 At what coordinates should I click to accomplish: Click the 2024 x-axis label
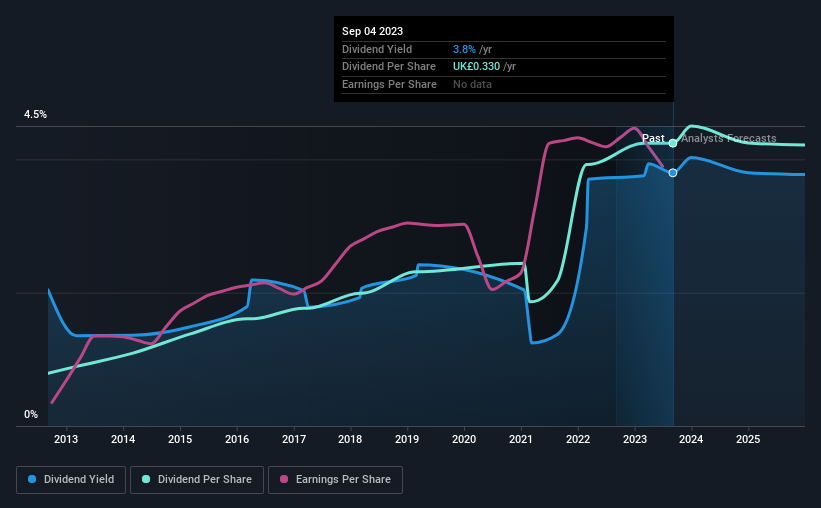coord(691,439)
